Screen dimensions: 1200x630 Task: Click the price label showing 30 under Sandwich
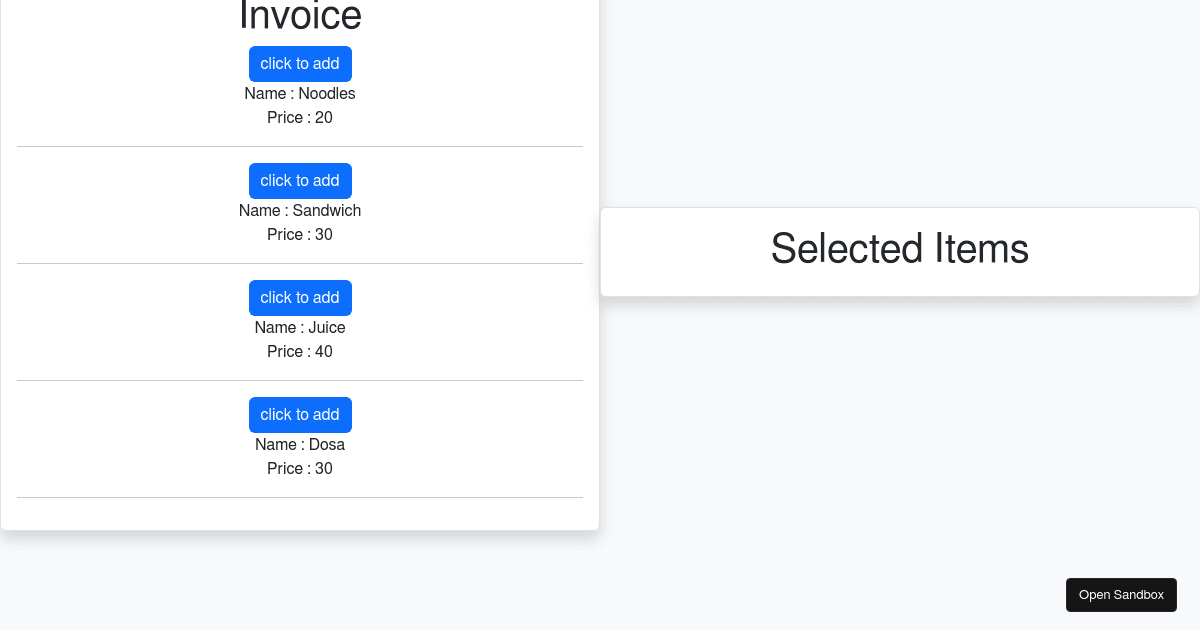pyautogui.click(x=300, y=234)
